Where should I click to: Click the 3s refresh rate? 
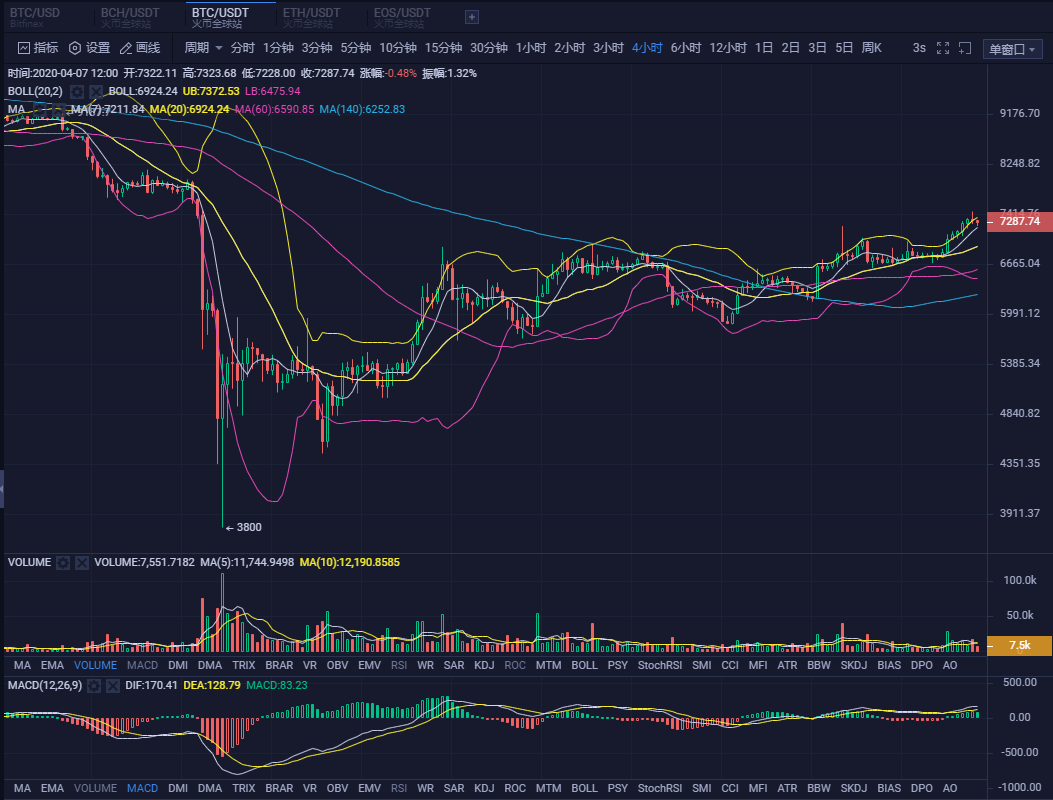[x=919, y=48]
